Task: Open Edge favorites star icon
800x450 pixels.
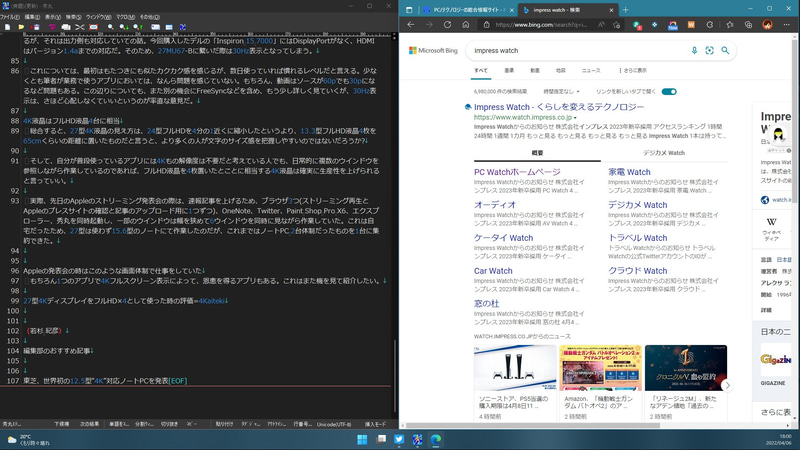Action: 730,24
